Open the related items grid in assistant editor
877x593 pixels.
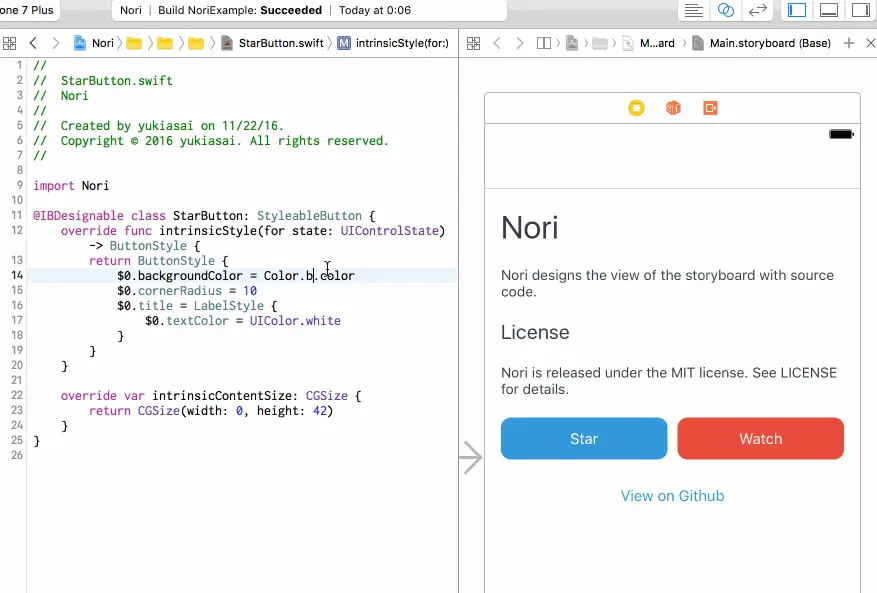point(473,43)
